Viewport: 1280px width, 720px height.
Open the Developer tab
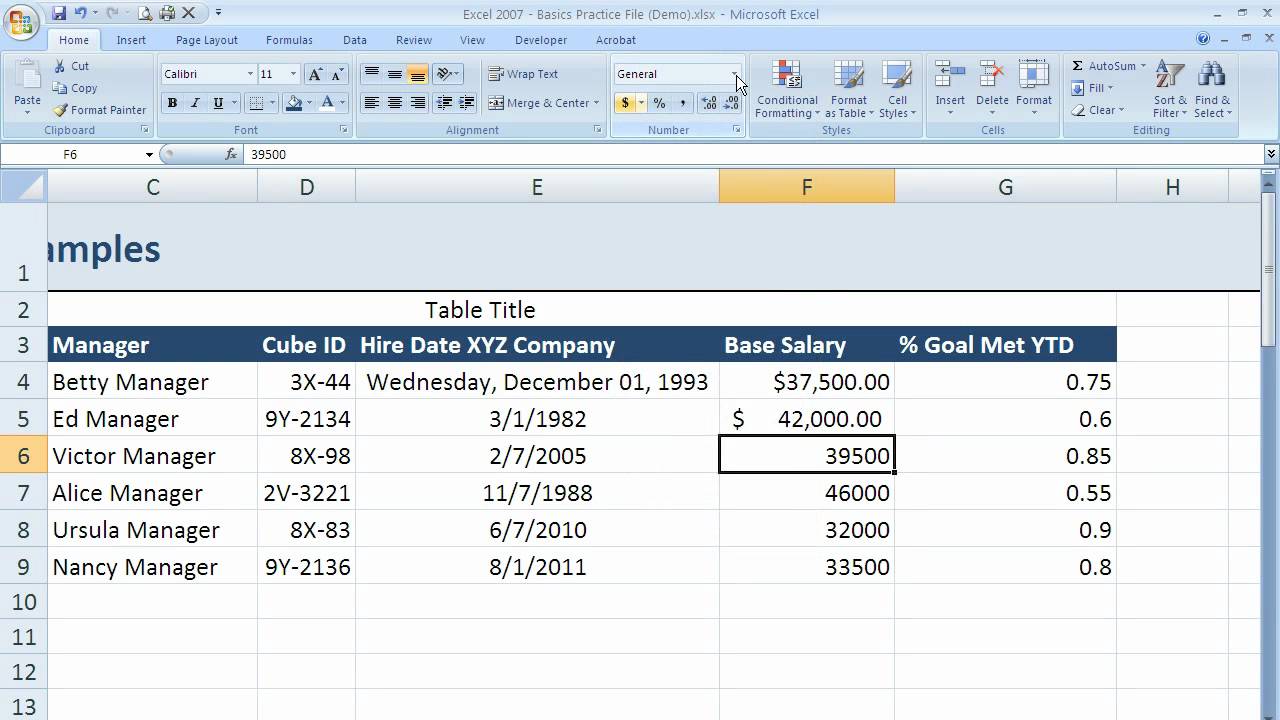click(541, 40)
